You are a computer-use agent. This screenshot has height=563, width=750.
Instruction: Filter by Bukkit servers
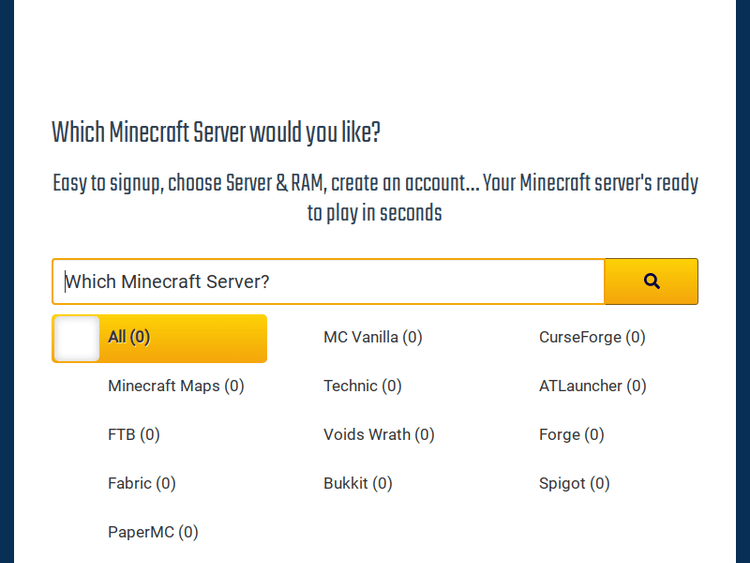click(x=358, y=484)
